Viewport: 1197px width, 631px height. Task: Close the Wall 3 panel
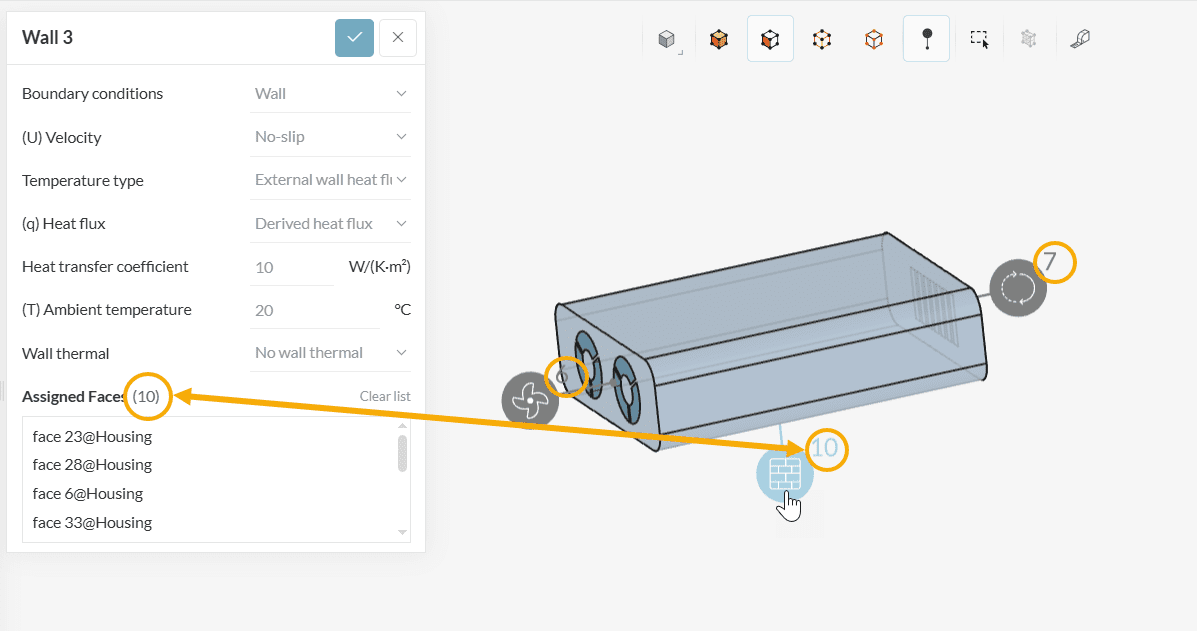click(398, 38)
